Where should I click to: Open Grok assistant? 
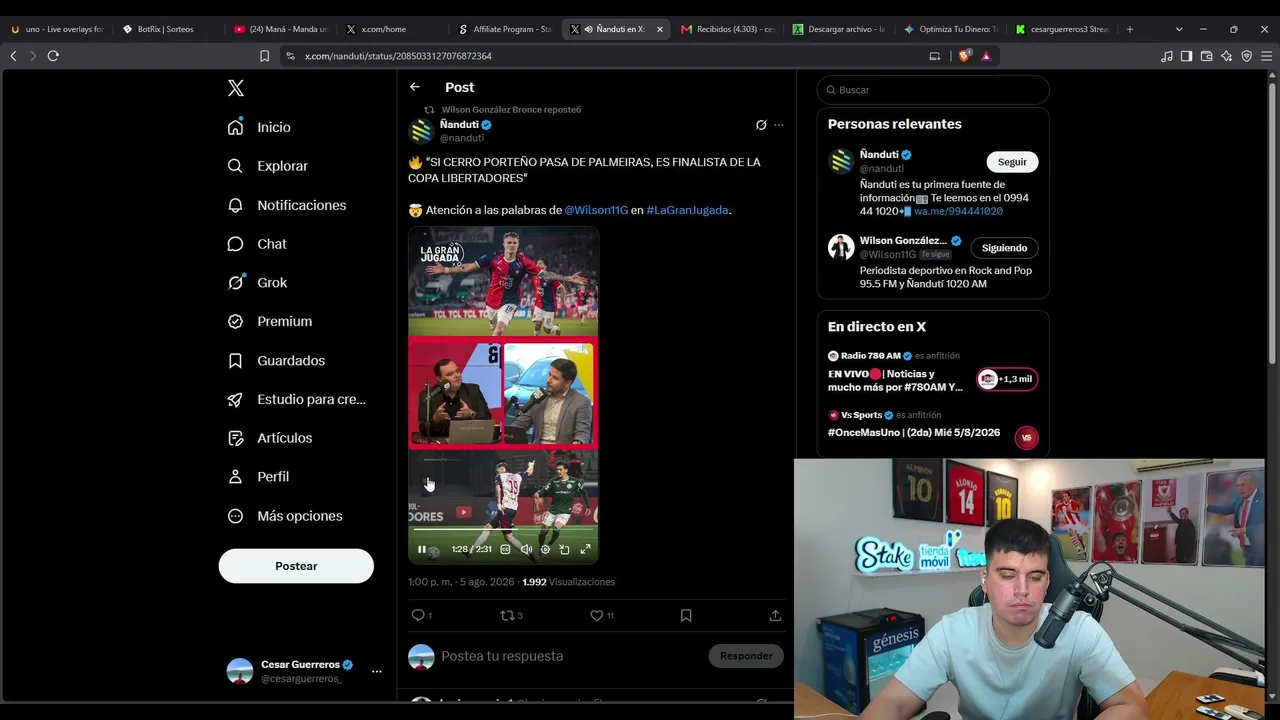[257, 283]
